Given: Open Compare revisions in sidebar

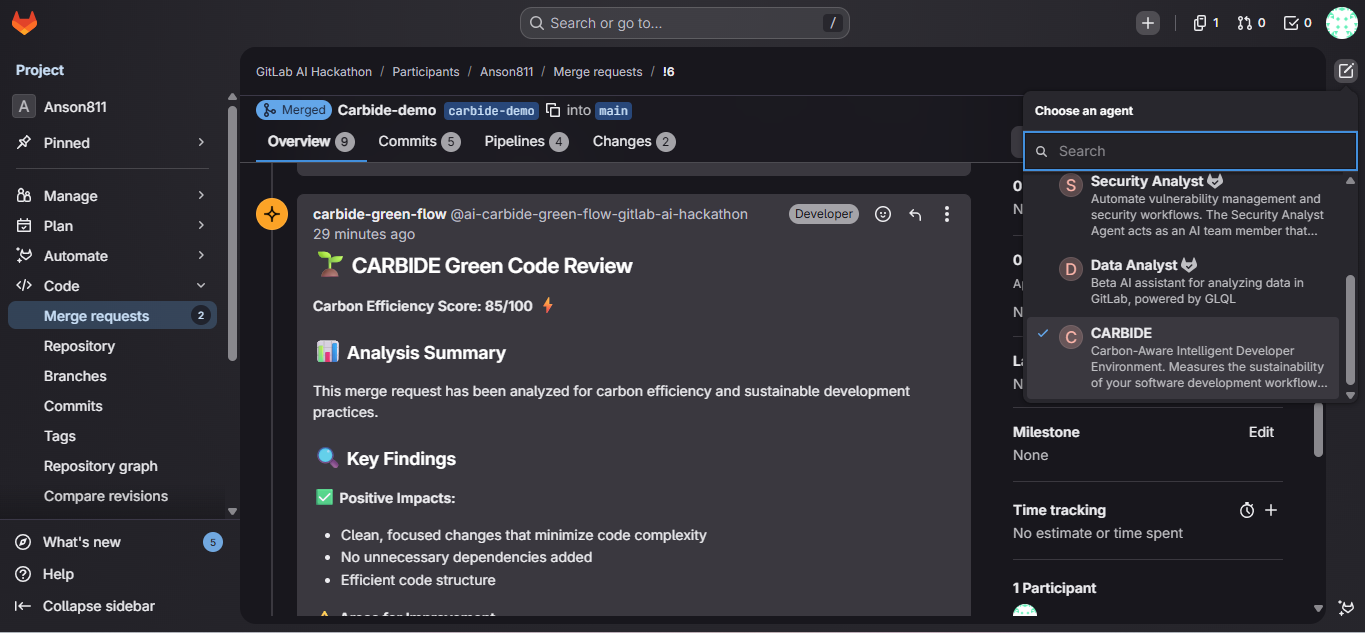Looking at the screenshot, I should [x=112, y=496].
